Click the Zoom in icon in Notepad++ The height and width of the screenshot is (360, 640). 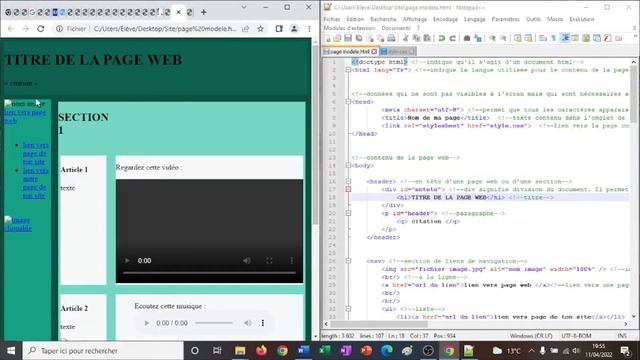[x=492, y=38]
